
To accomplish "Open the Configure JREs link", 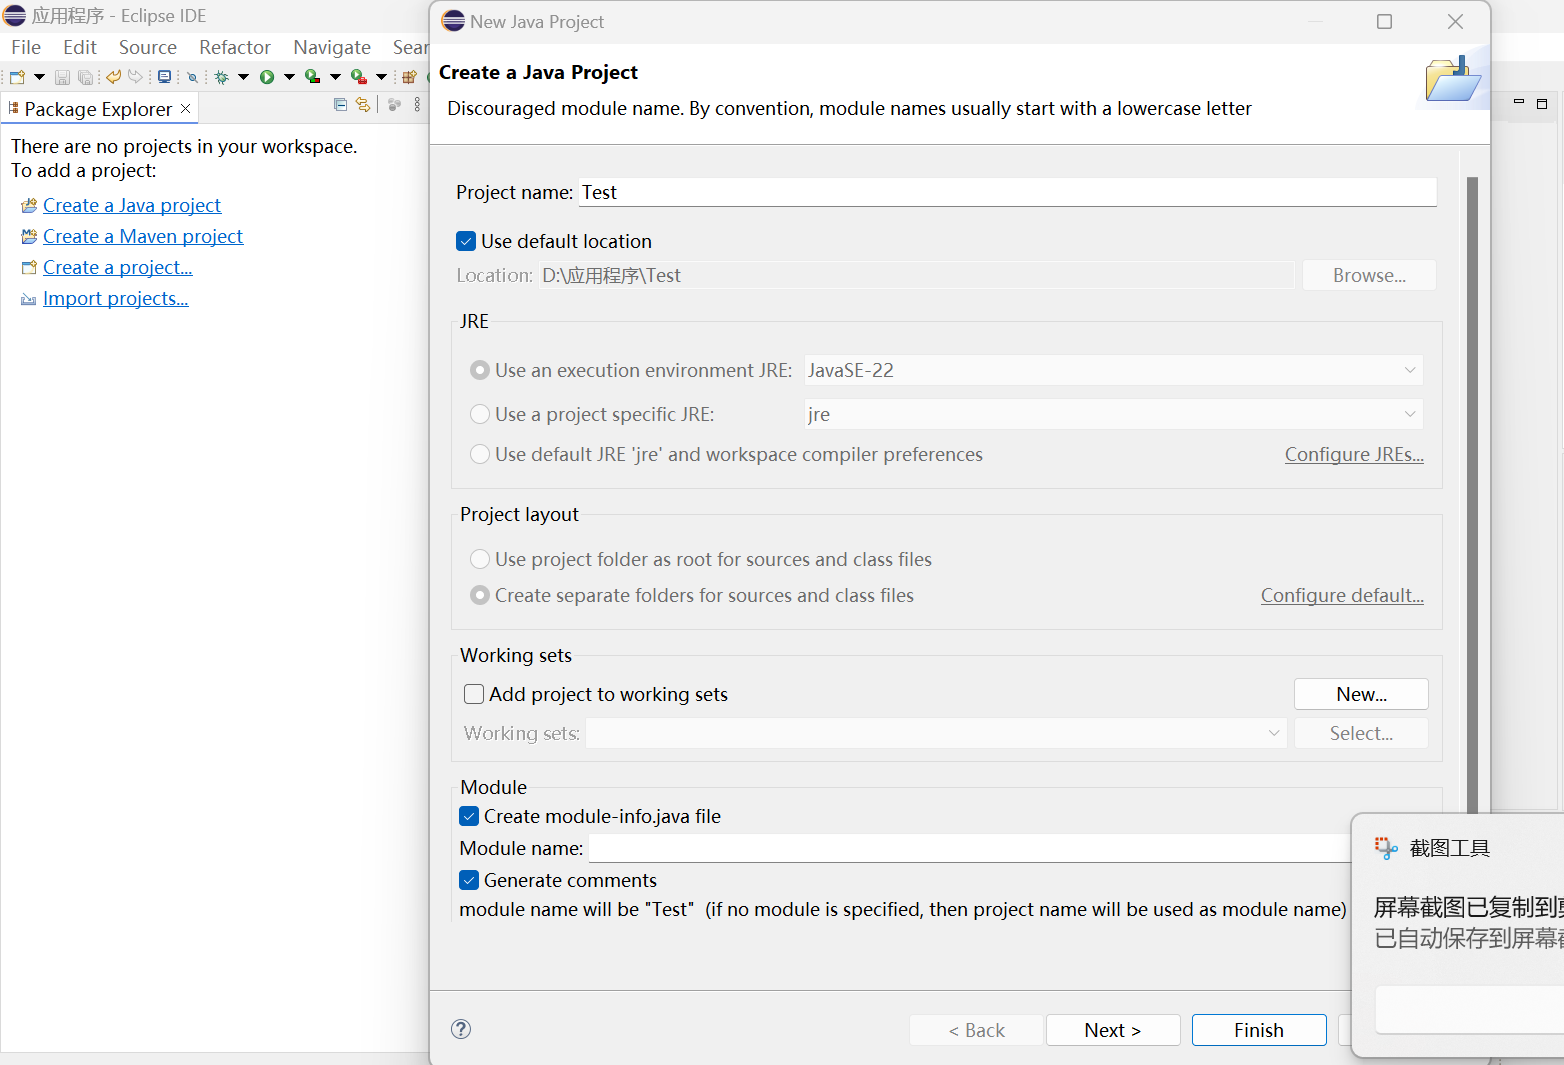I will (x=1353, y=454).
